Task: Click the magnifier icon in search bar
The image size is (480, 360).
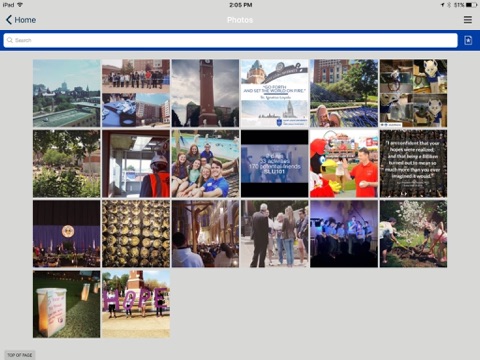Action: pos(10,40)
